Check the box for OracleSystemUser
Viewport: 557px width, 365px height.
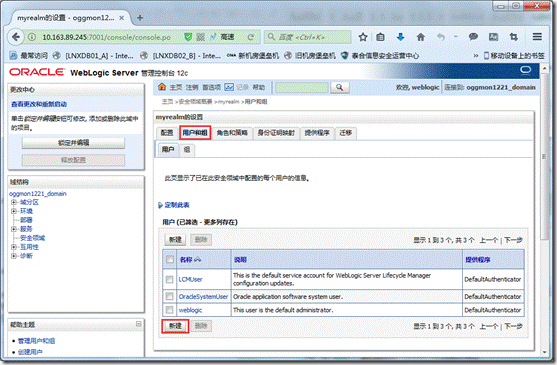(169, 296)
